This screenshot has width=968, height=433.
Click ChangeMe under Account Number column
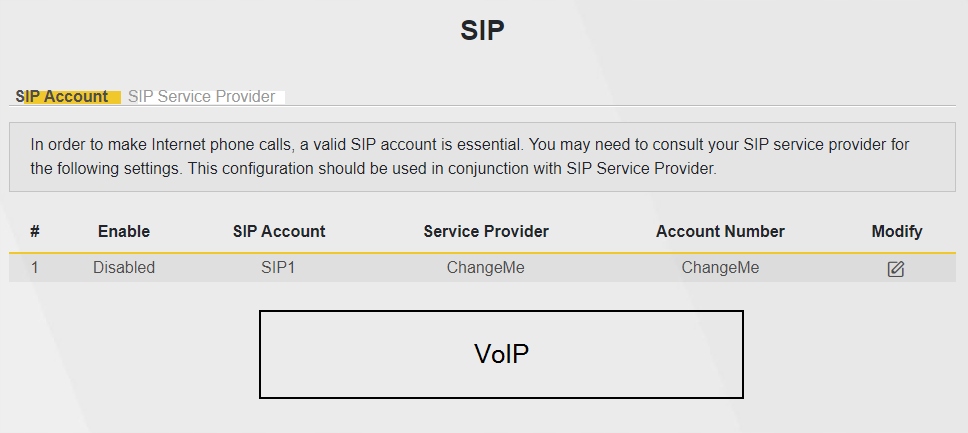coord(720,268)
